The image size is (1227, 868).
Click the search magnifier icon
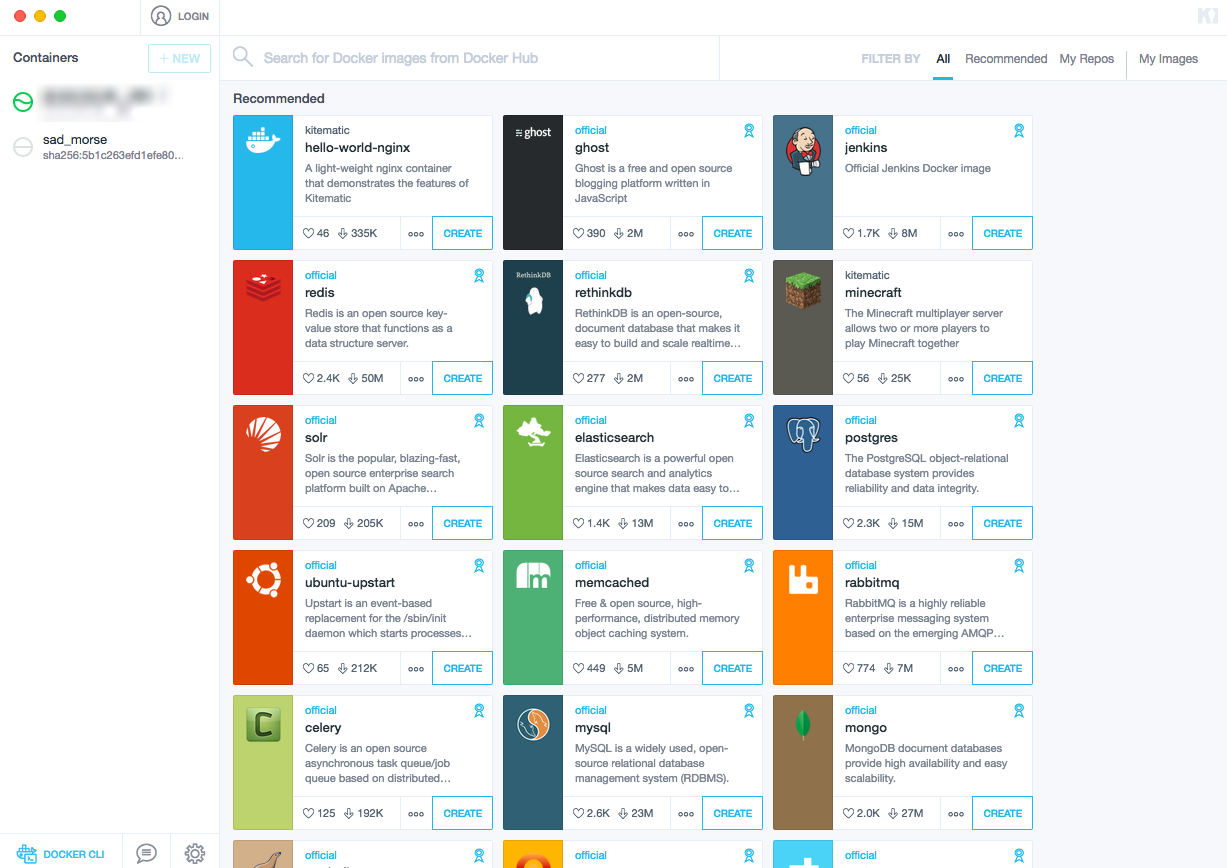(x=243, y=57)
